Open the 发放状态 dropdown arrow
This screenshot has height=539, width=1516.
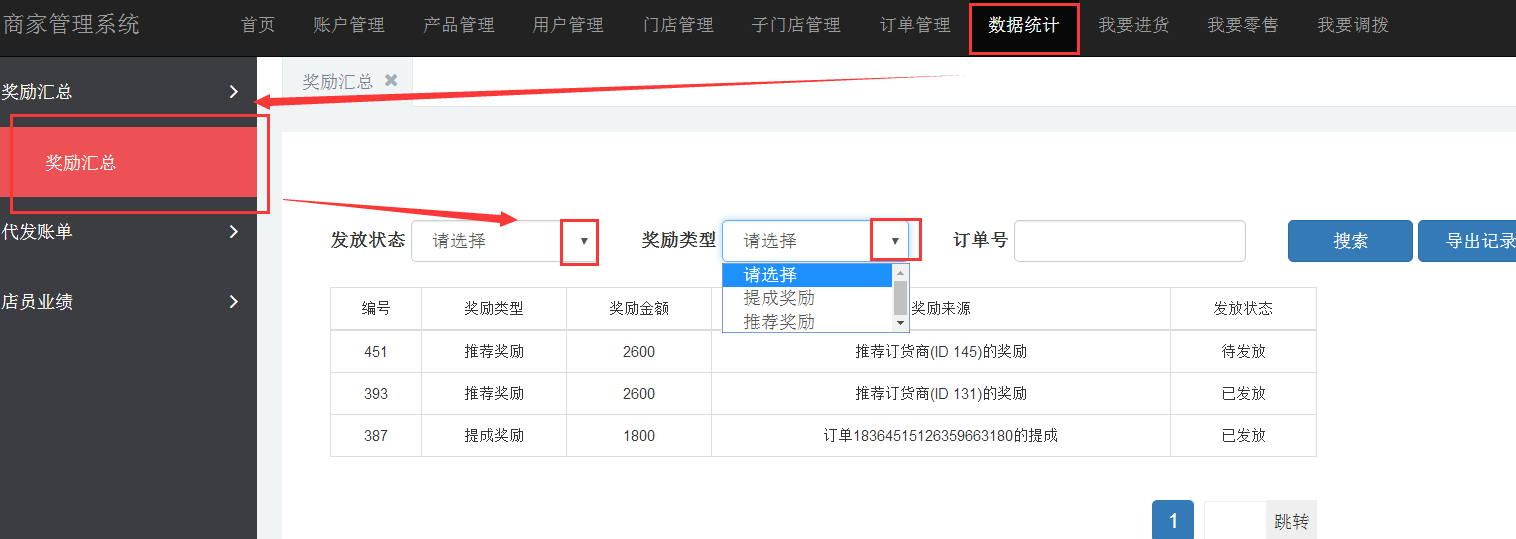(583, 241)
